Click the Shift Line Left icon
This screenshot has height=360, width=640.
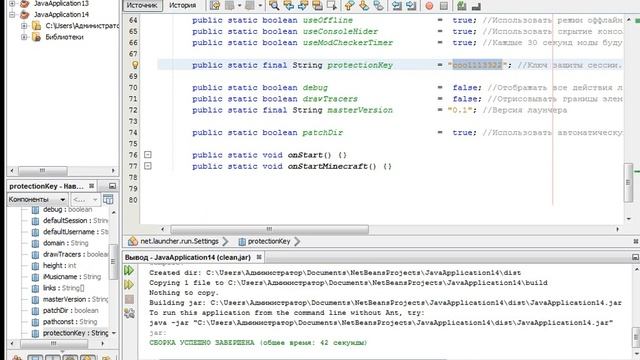pos(396,5)
